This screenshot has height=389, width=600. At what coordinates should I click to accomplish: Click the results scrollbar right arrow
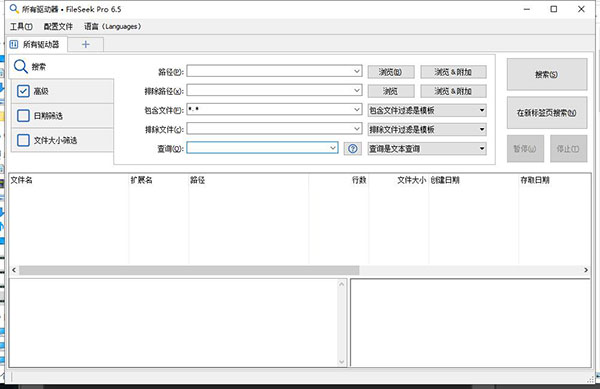586,270
